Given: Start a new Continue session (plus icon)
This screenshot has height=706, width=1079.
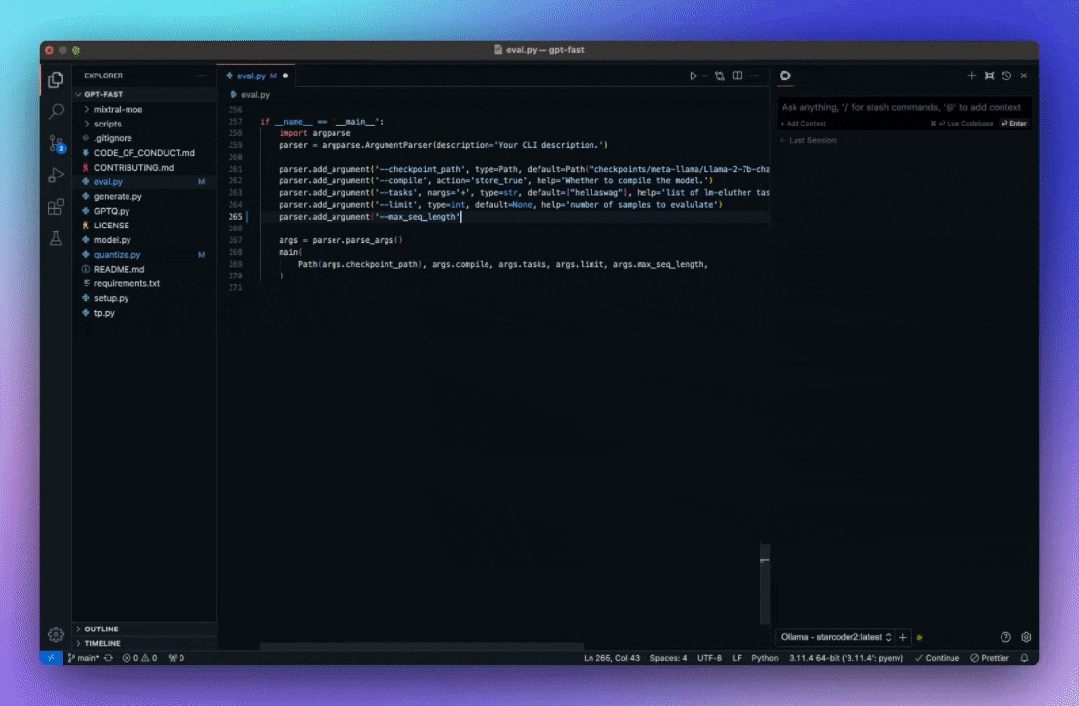Looking at the screenshot, I should 971,75.
